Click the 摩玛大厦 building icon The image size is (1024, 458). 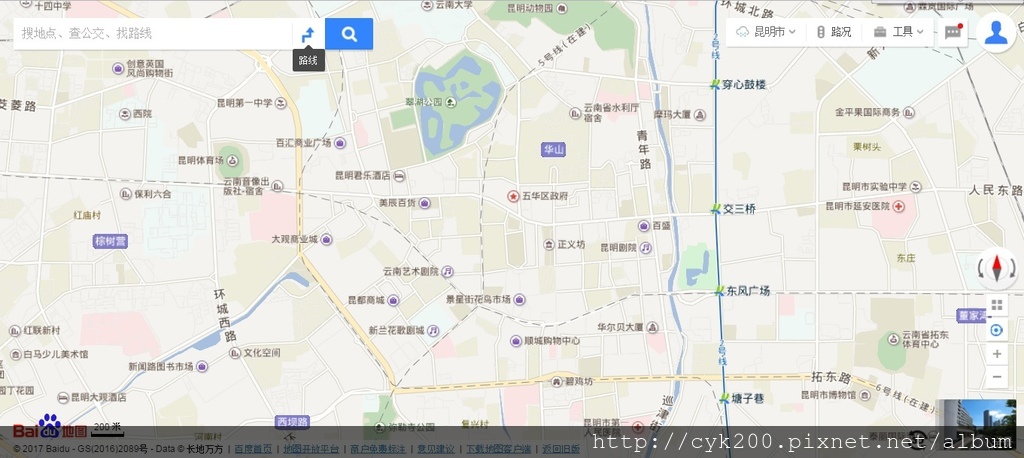coord(699,115)
